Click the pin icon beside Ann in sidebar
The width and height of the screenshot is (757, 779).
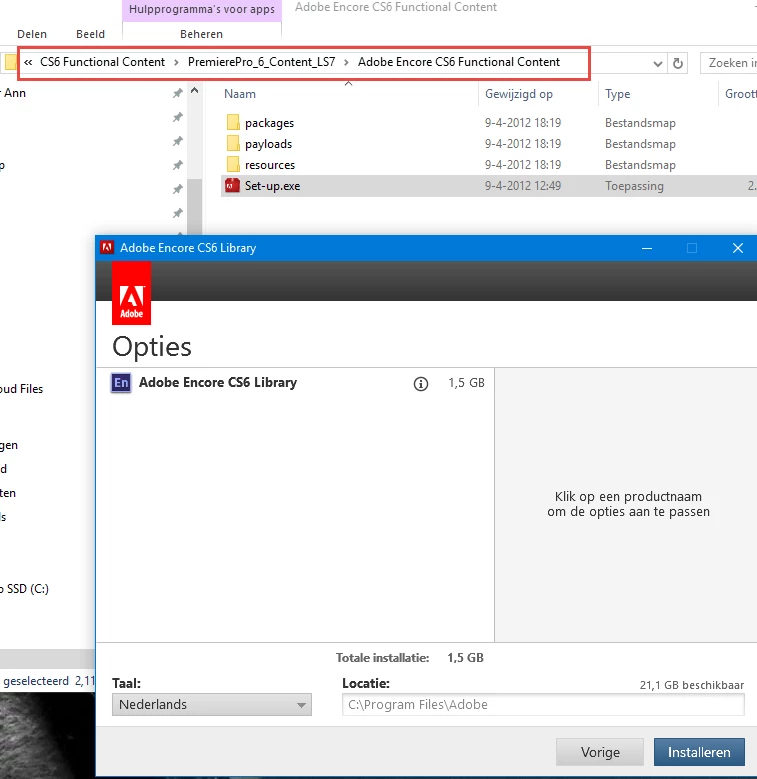[x=177, y=93]
